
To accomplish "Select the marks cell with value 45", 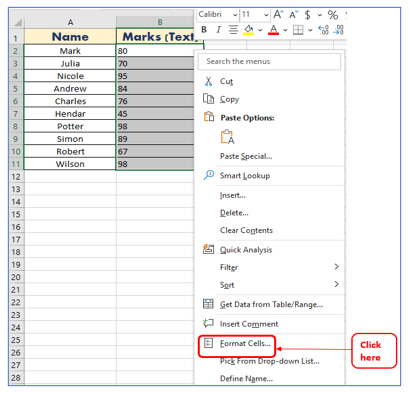I will pyautogui.click(x=155, y=114).
